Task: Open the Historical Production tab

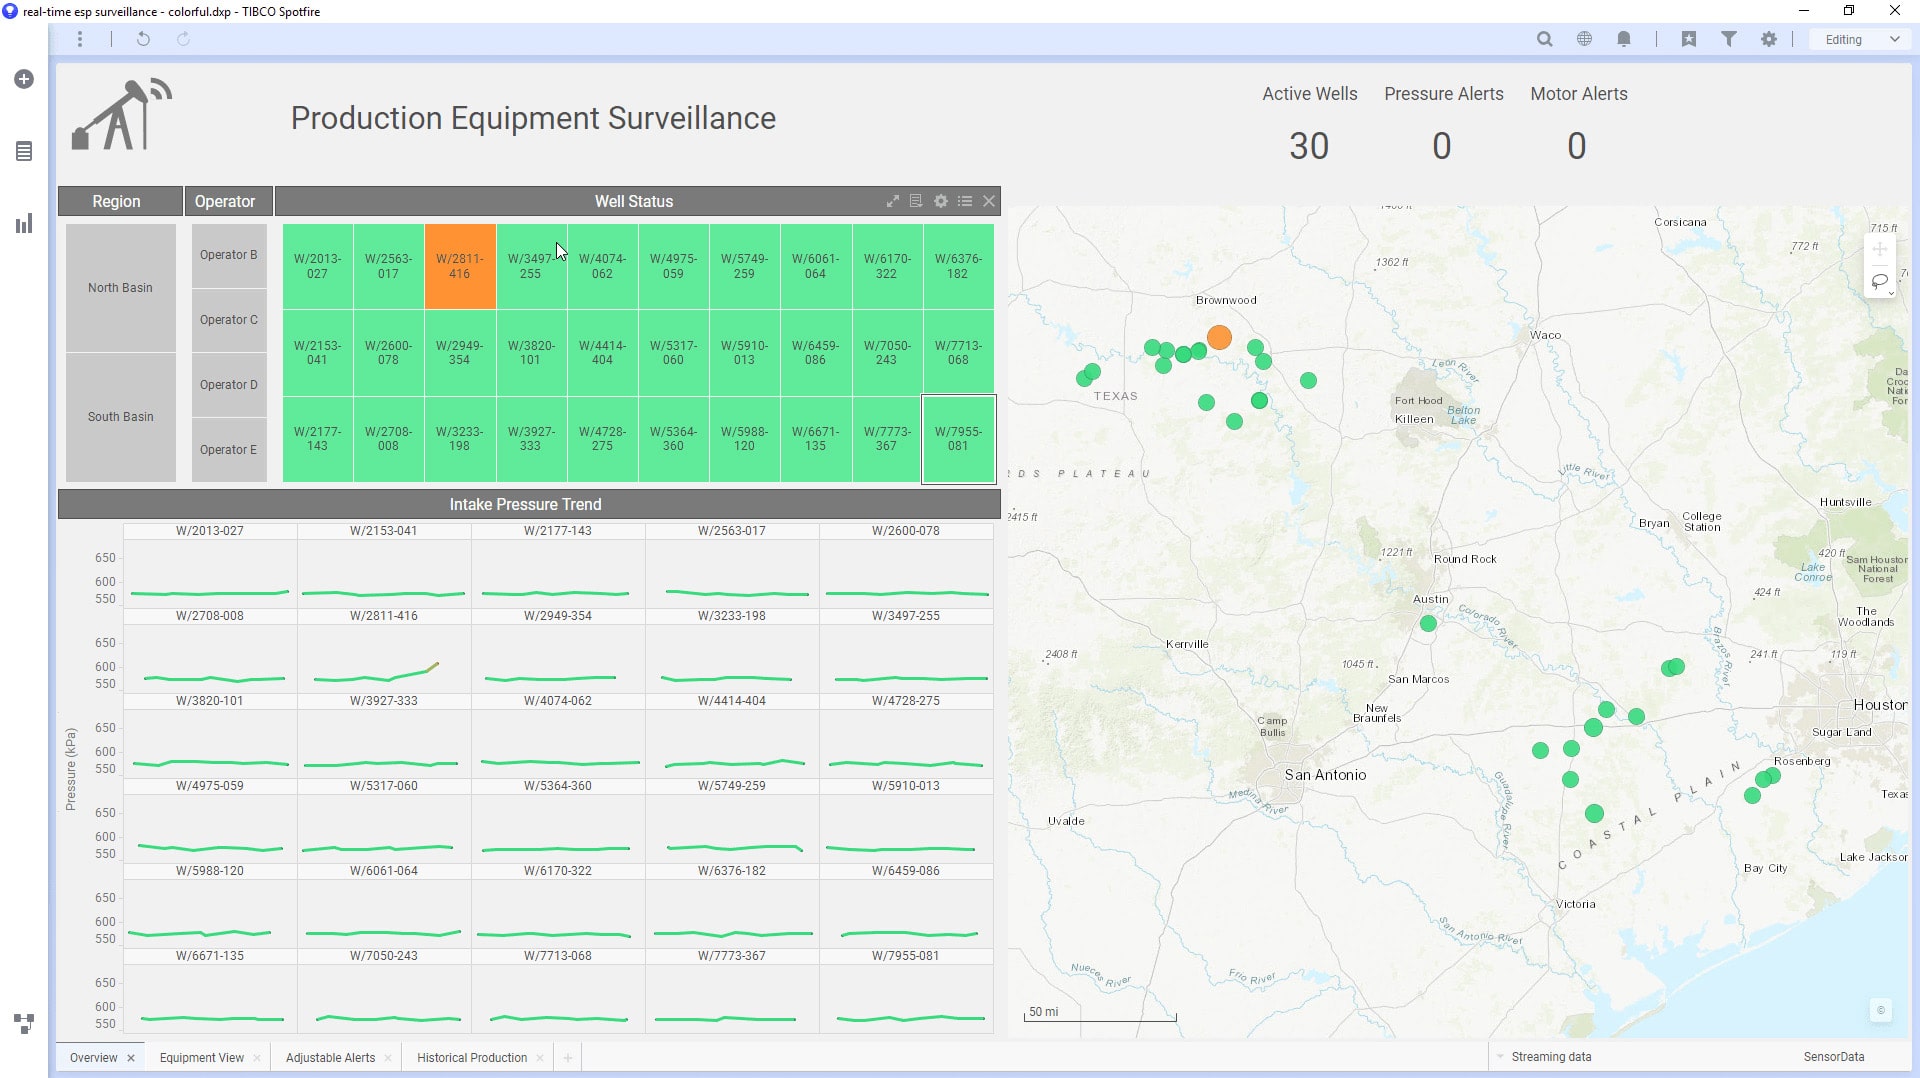Action: (x=472, y=1057)
